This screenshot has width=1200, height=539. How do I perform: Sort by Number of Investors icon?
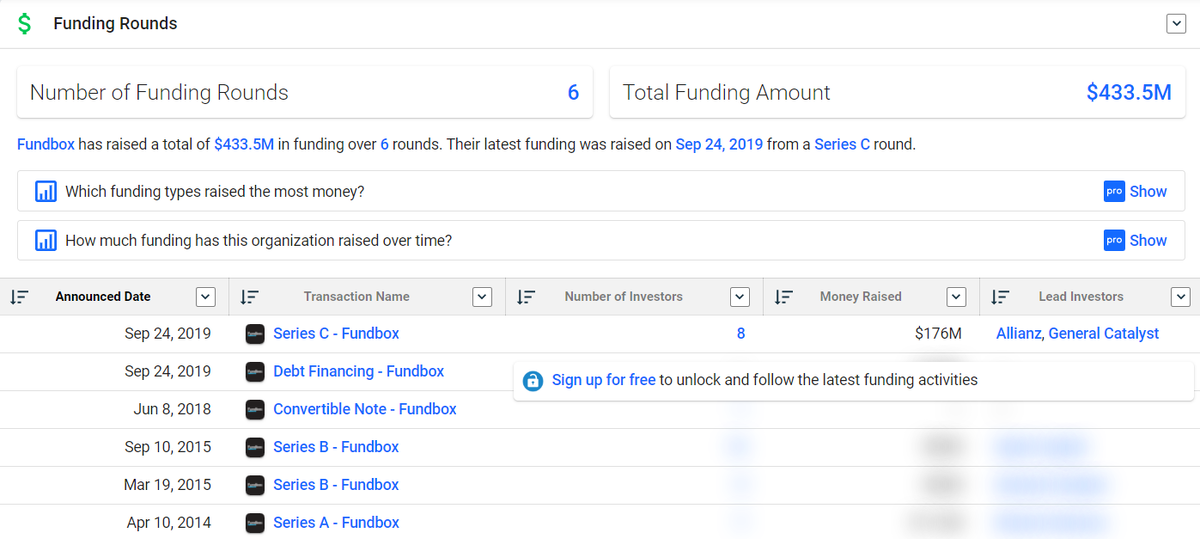(x=525, y=297)
